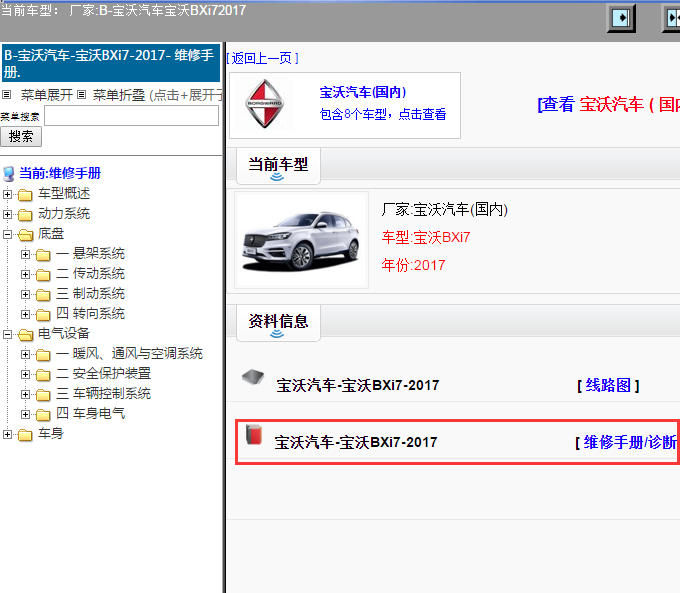The height and width of the screenshot is (593, 680).
Task: Click the 电气设备 open folder icon
Action: tap(25, 334)
